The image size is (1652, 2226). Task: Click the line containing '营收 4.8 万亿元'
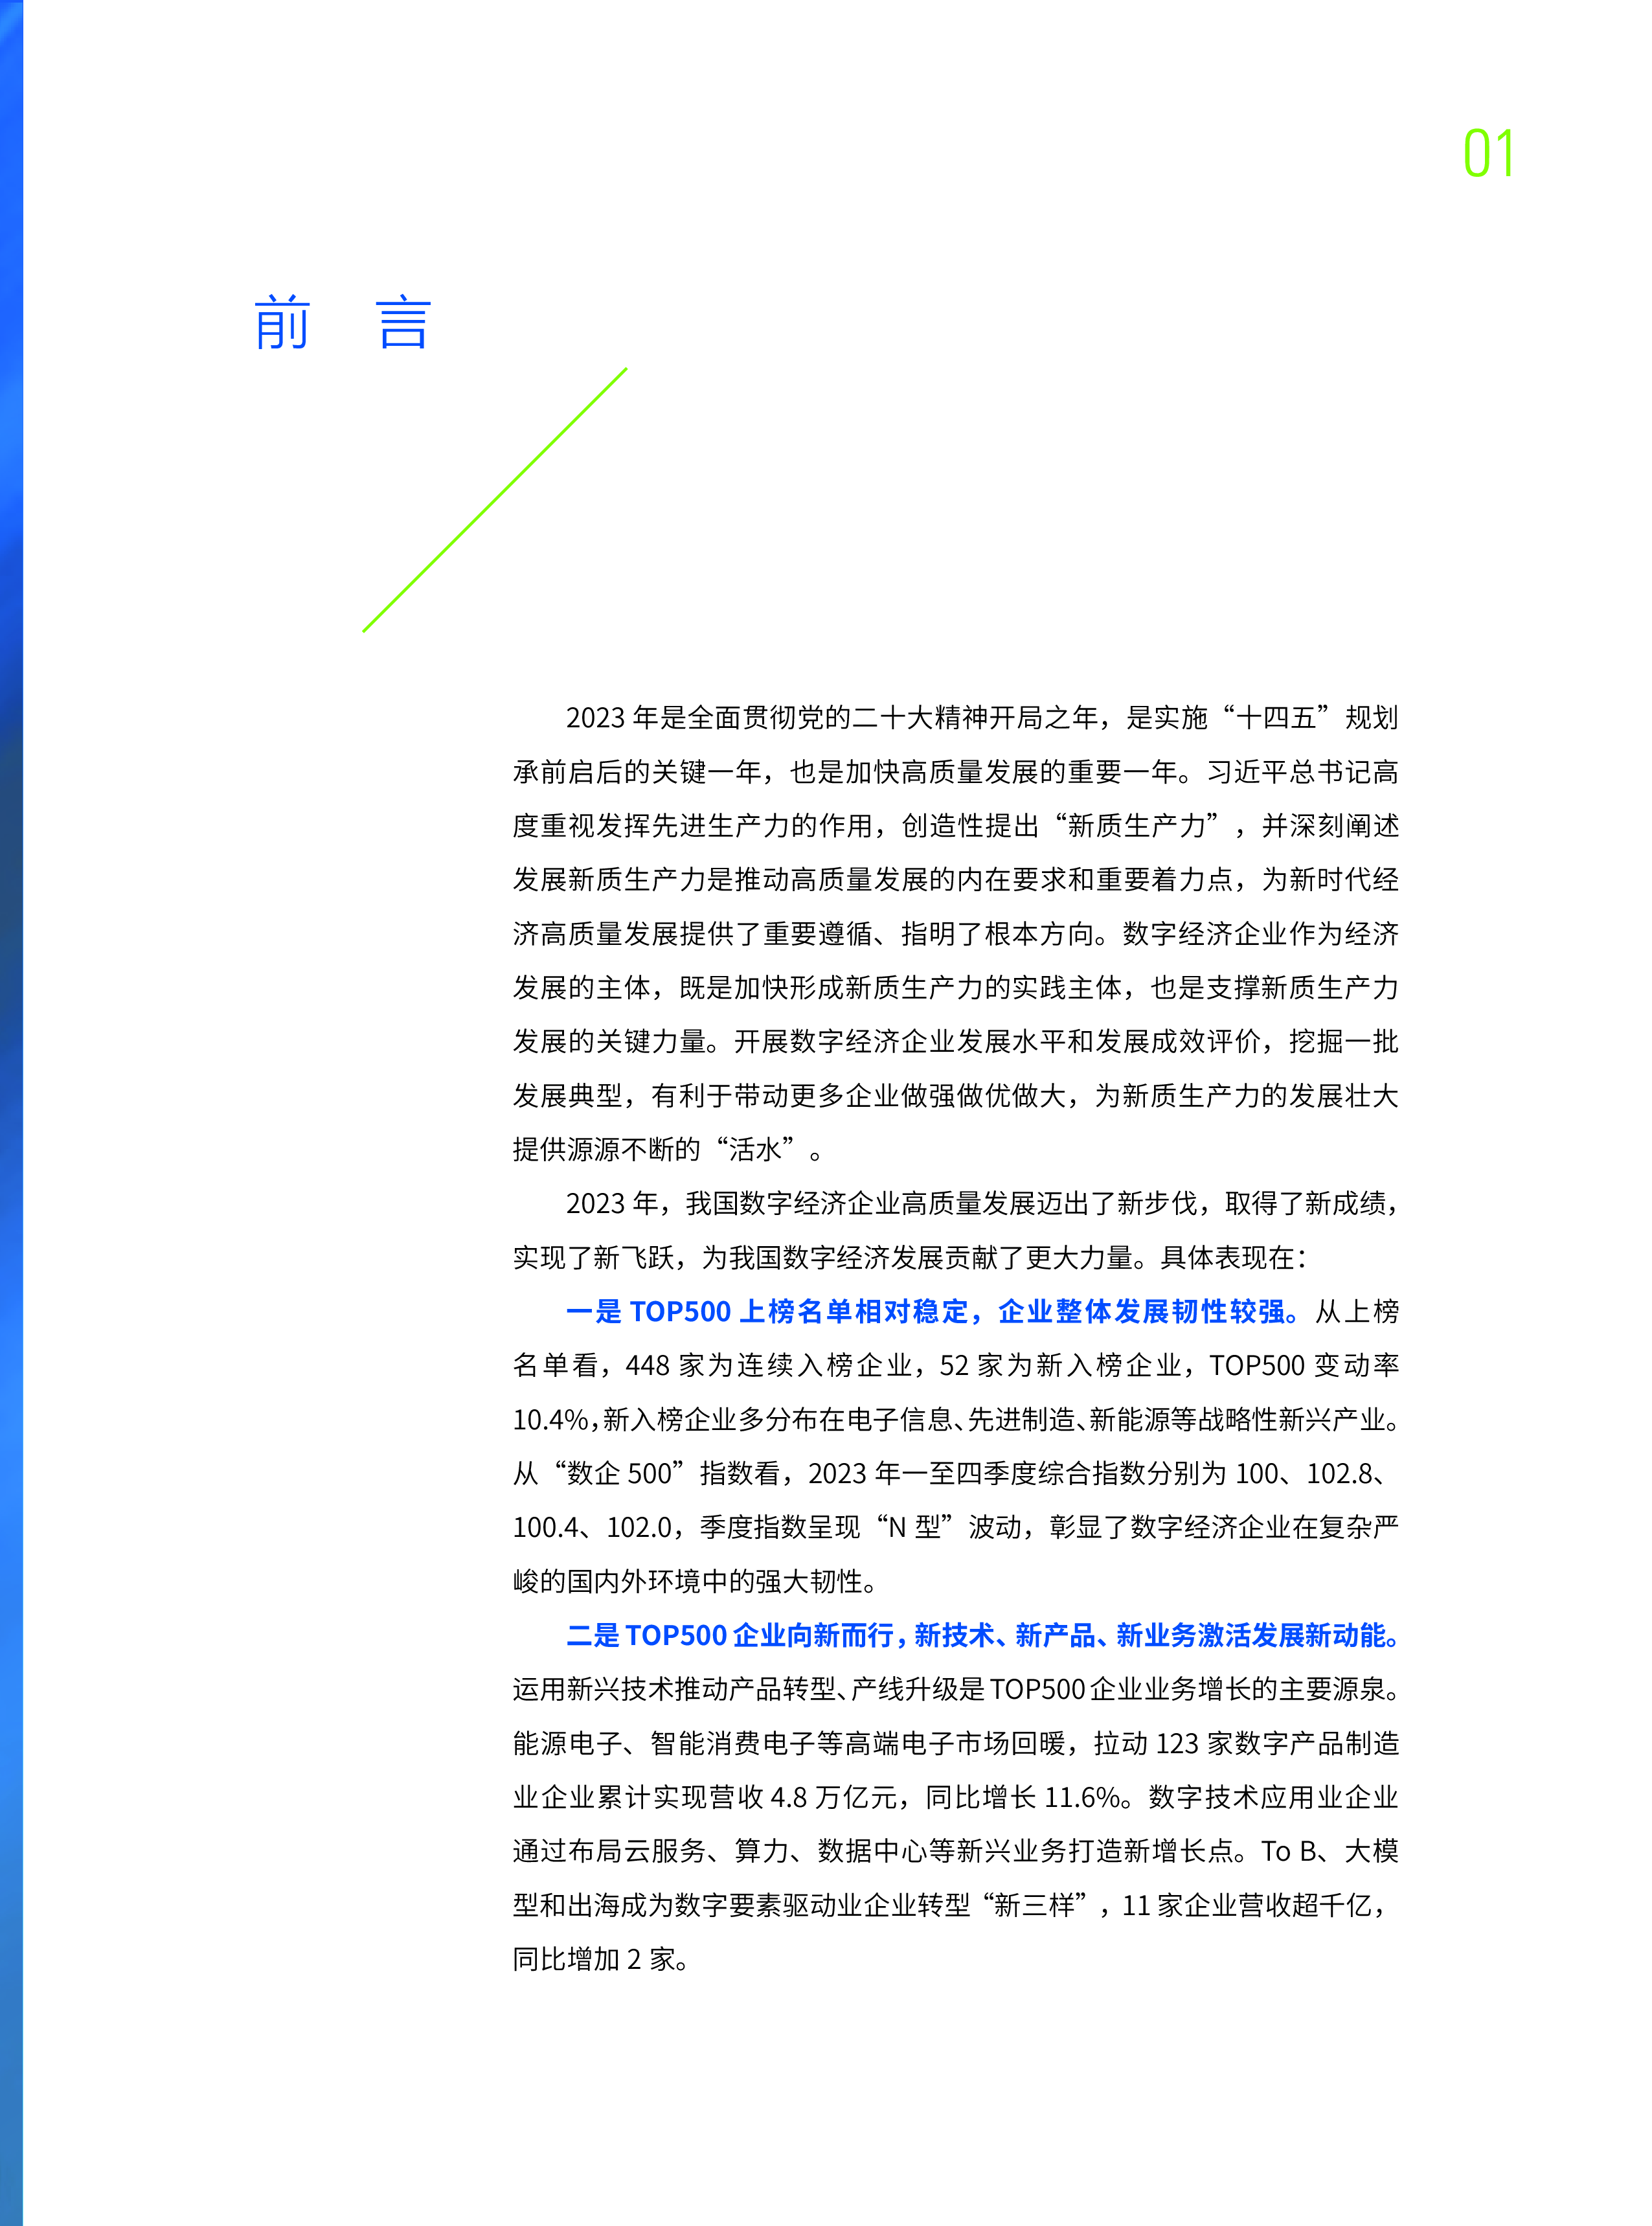coord(955,1797)
